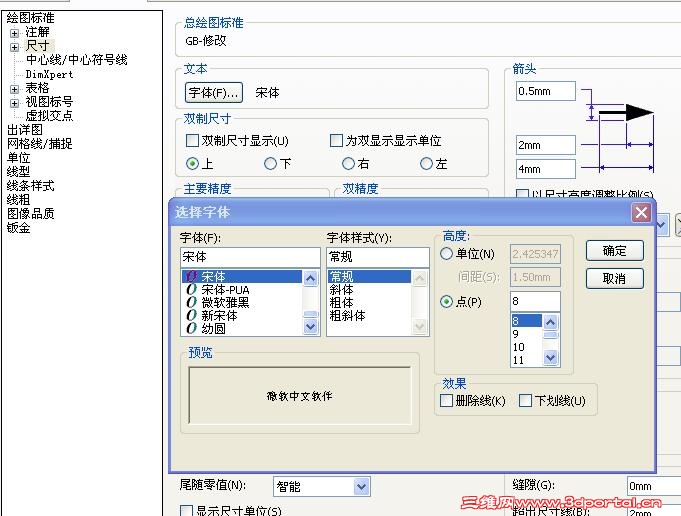Select 粗体 font style
Screen dimensions: 681x516
click(369, 302)
